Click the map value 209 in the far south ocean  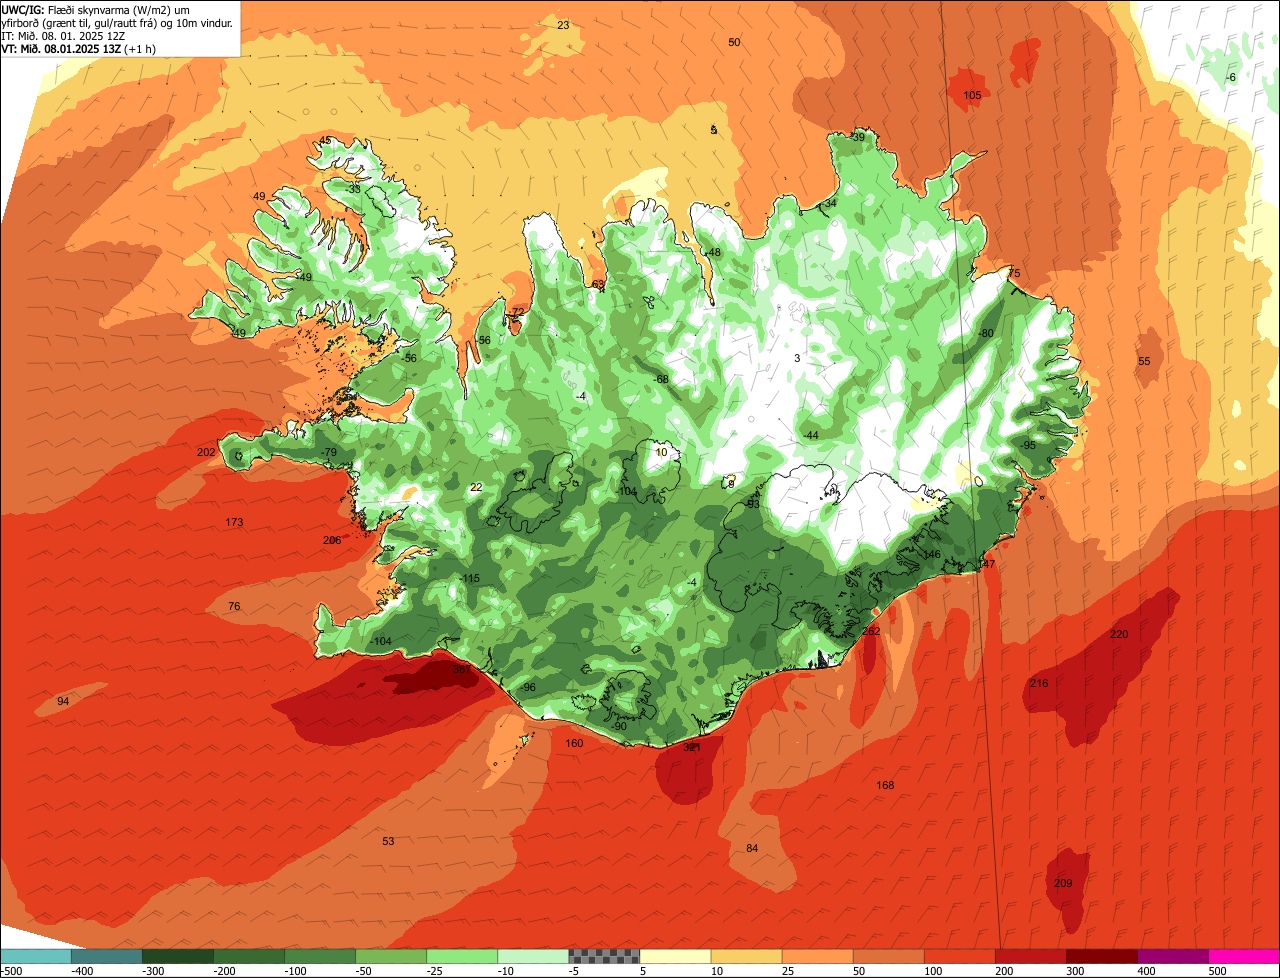tap(1063, 883)
